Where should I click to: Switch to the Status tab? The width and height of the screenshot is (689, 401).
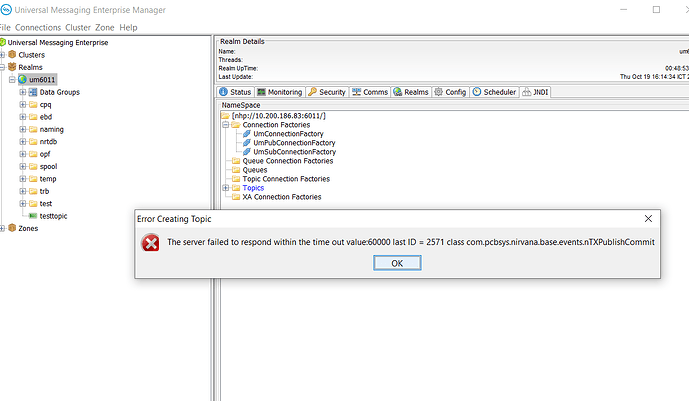click(235, 92)
